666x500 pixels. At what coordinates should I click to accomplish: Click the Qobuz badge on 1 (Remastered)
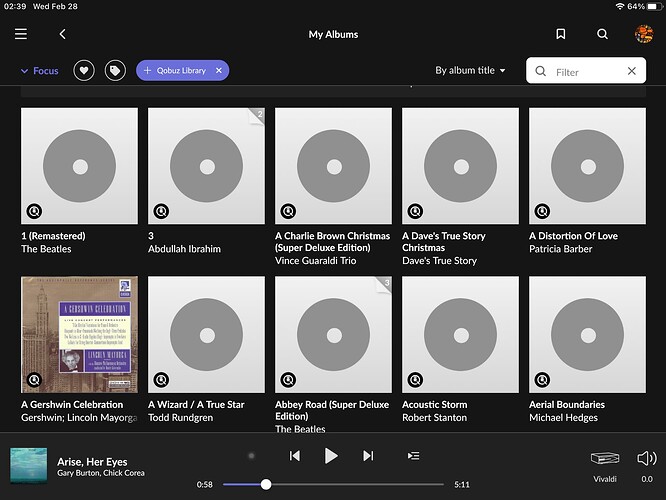[x=34, y=211]
